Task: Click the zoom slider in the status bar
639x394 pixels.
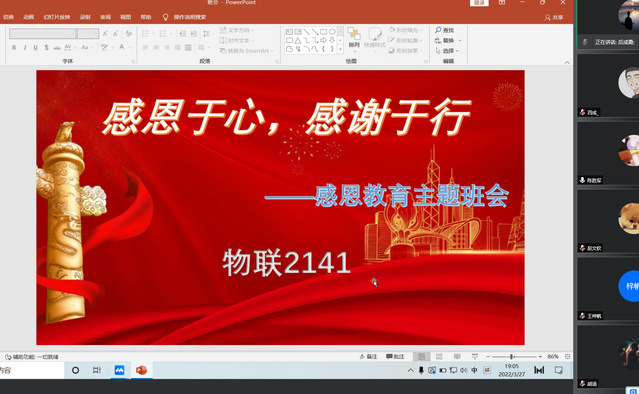Action: 514,357
